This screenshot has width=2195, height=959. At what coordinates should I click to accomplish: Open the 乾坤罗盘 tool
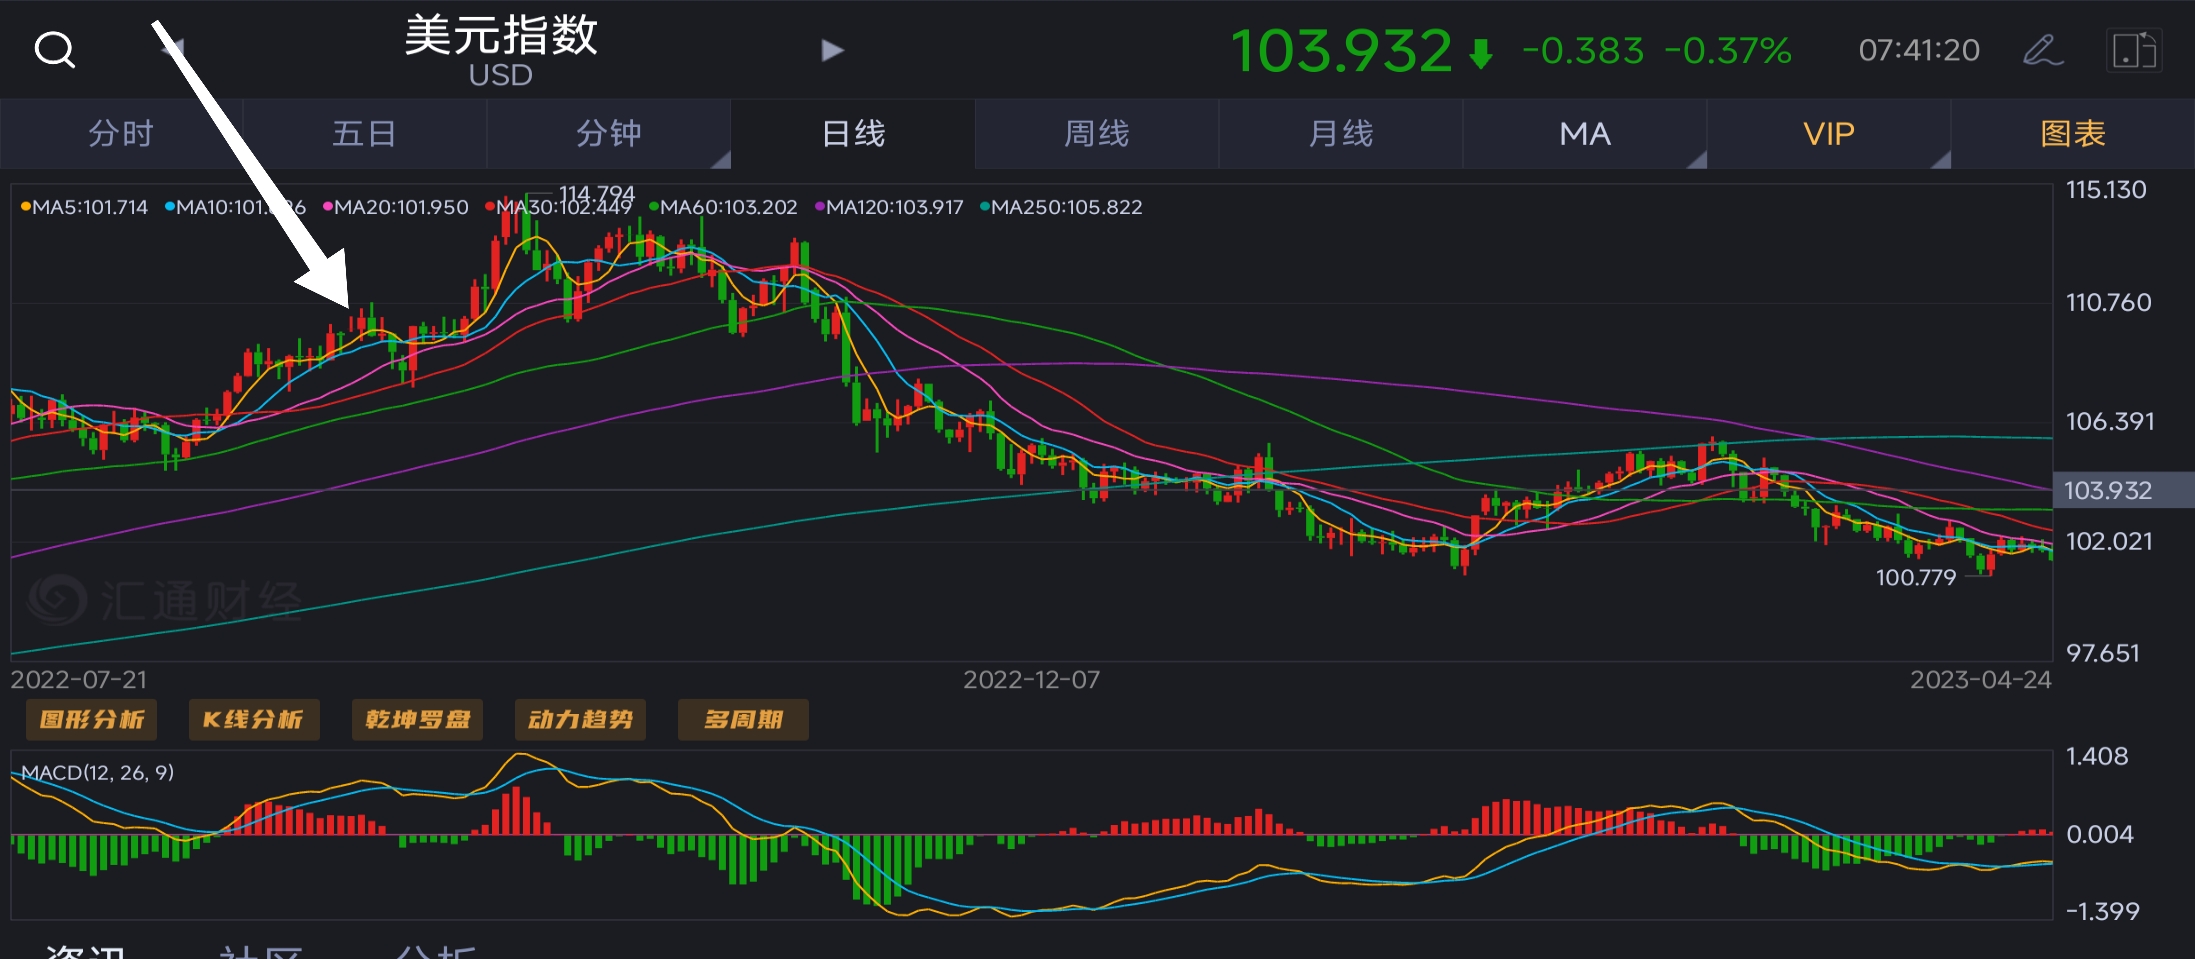coord(417,720)
